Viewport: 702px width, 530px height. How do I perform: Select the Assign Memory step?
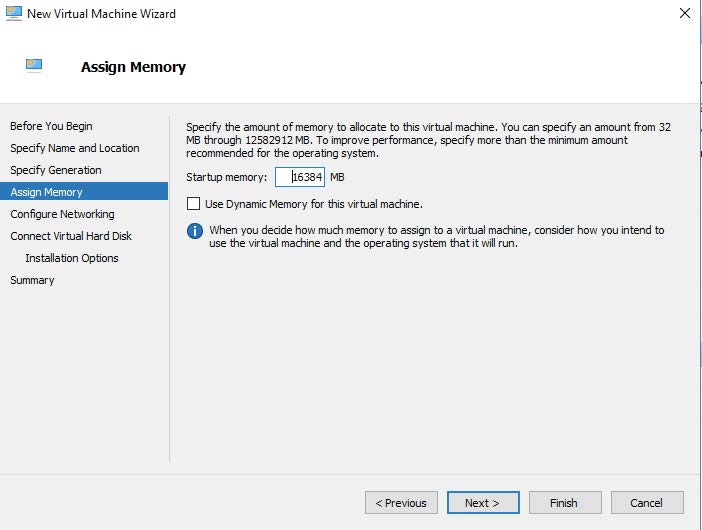pyautogui.click(x=47, y=192)
